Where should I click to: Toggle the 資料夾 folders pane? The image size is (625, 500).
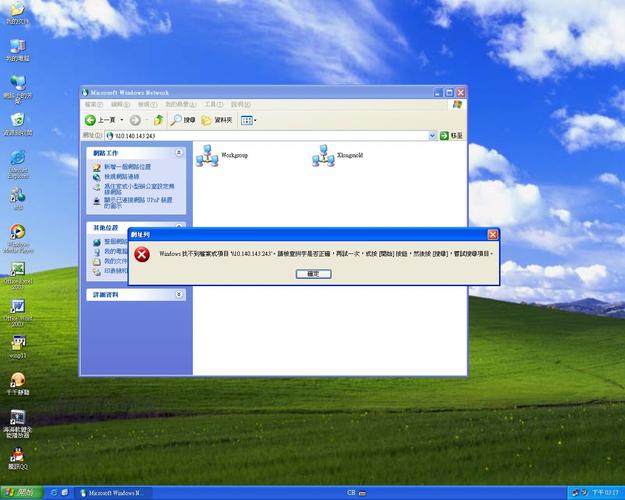[x=216, y=120]
